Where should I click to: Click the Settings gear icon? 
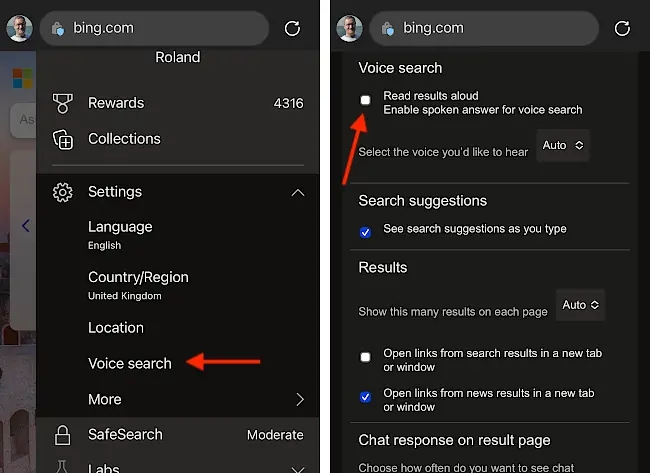click(x=63, y=192)
